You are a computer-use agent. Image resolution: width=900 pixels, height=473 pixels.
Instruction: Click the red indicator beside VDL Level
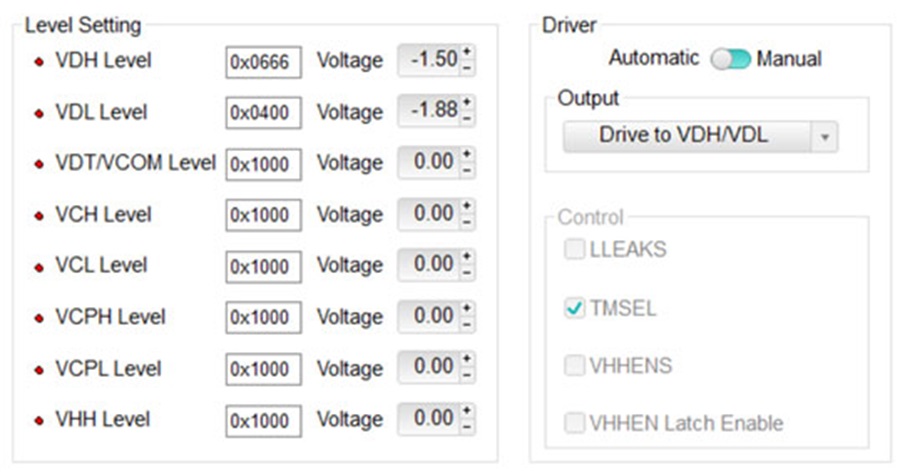pos(39,113)
